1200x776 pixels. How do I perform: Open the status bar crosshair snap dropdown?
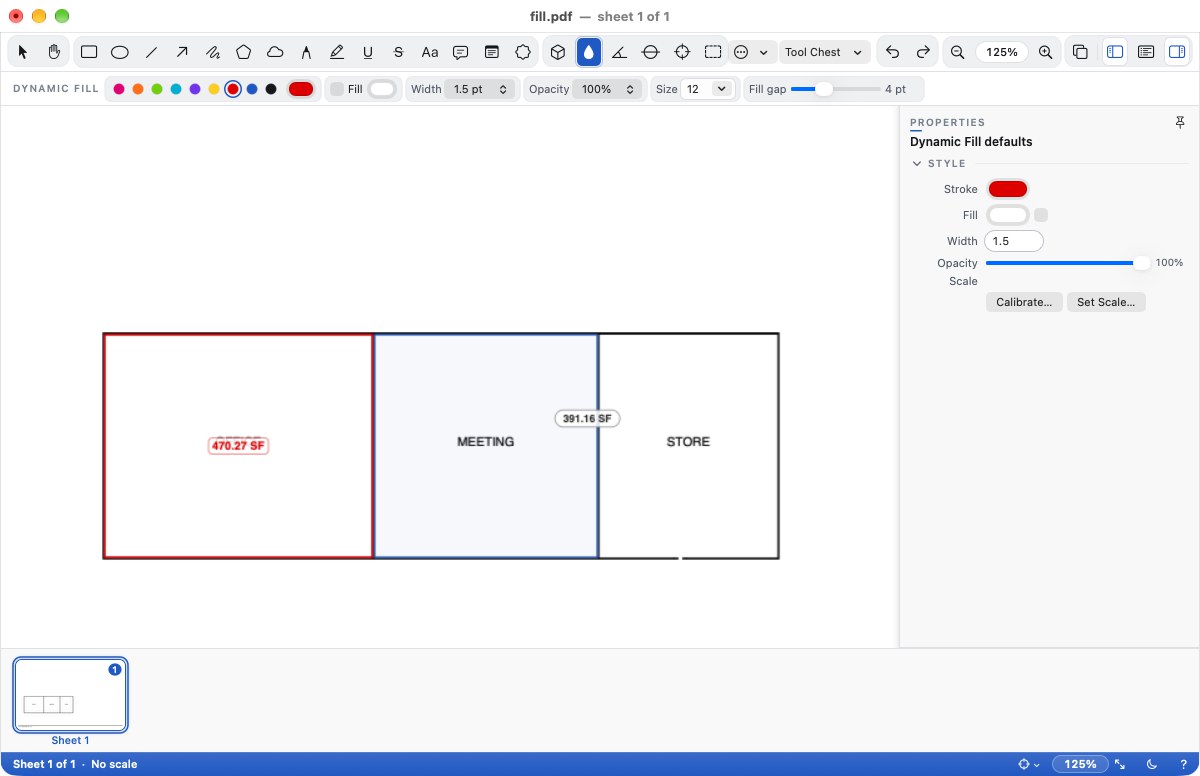(x=1029, y=764)
